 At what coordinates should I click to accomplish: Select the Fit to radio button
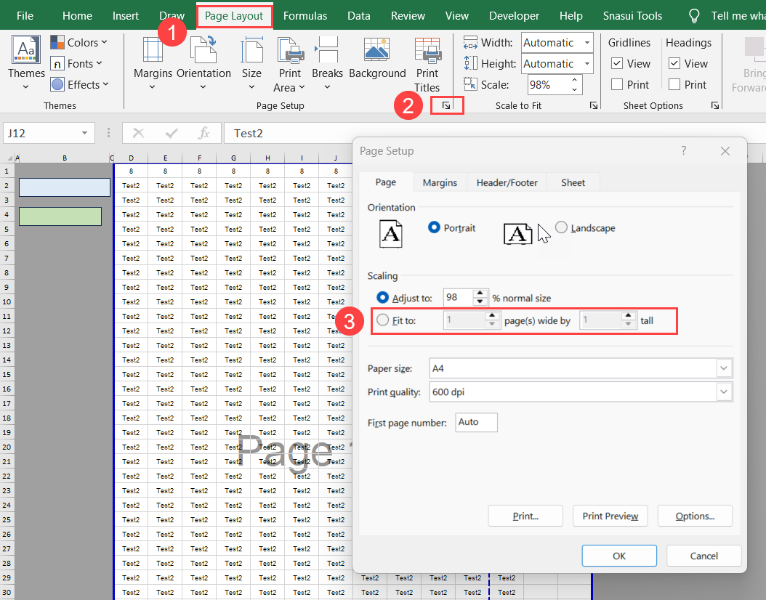coord(383,320)
